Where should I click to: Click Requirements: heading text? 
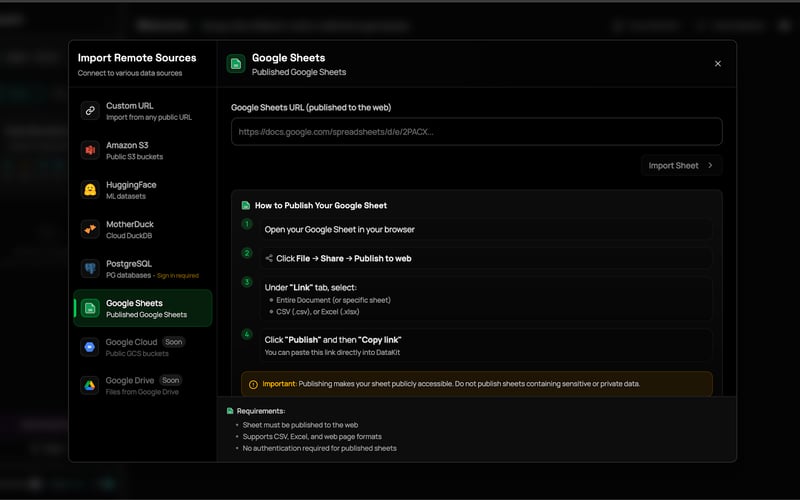click(x=261, y=411)
